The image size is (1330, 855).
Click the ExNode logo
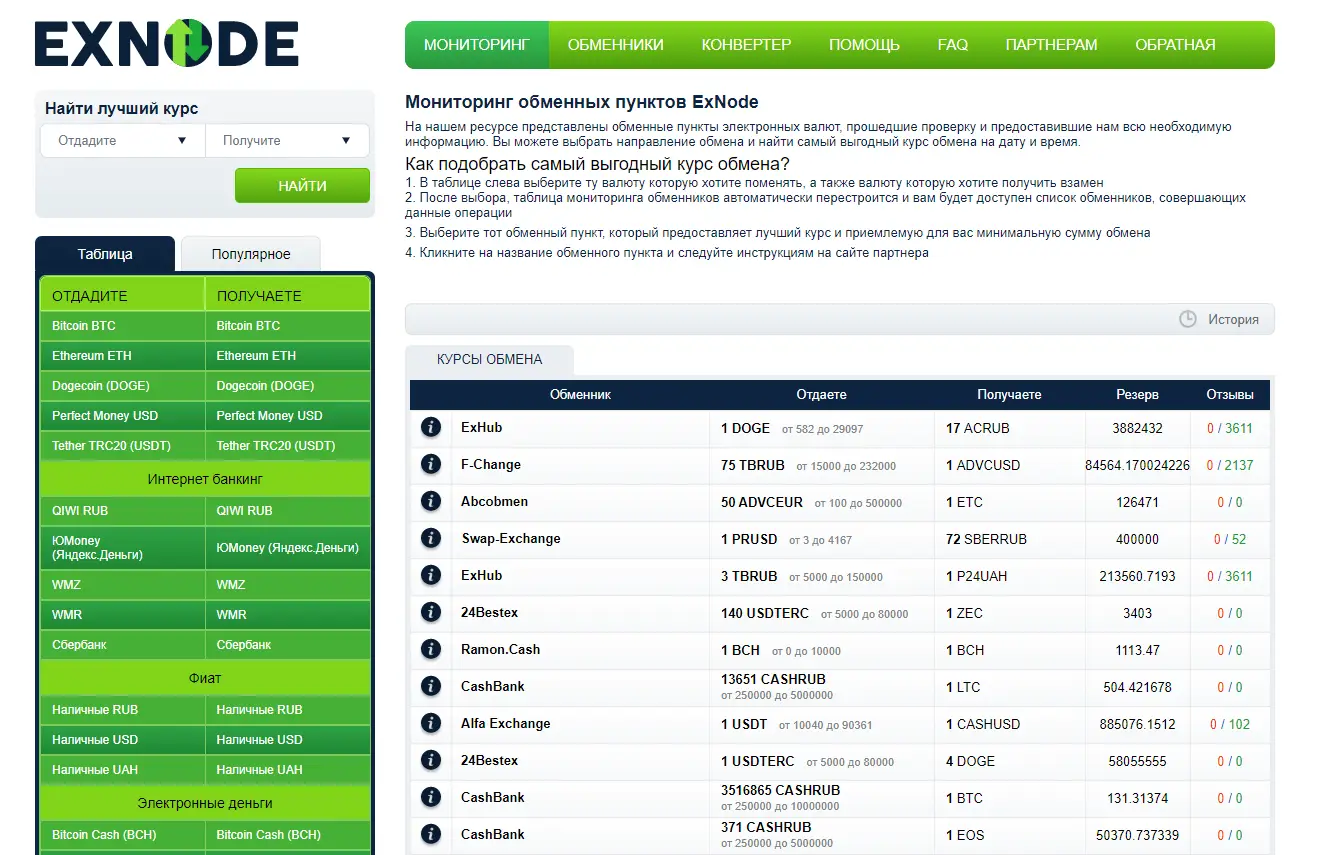(167, 44)
